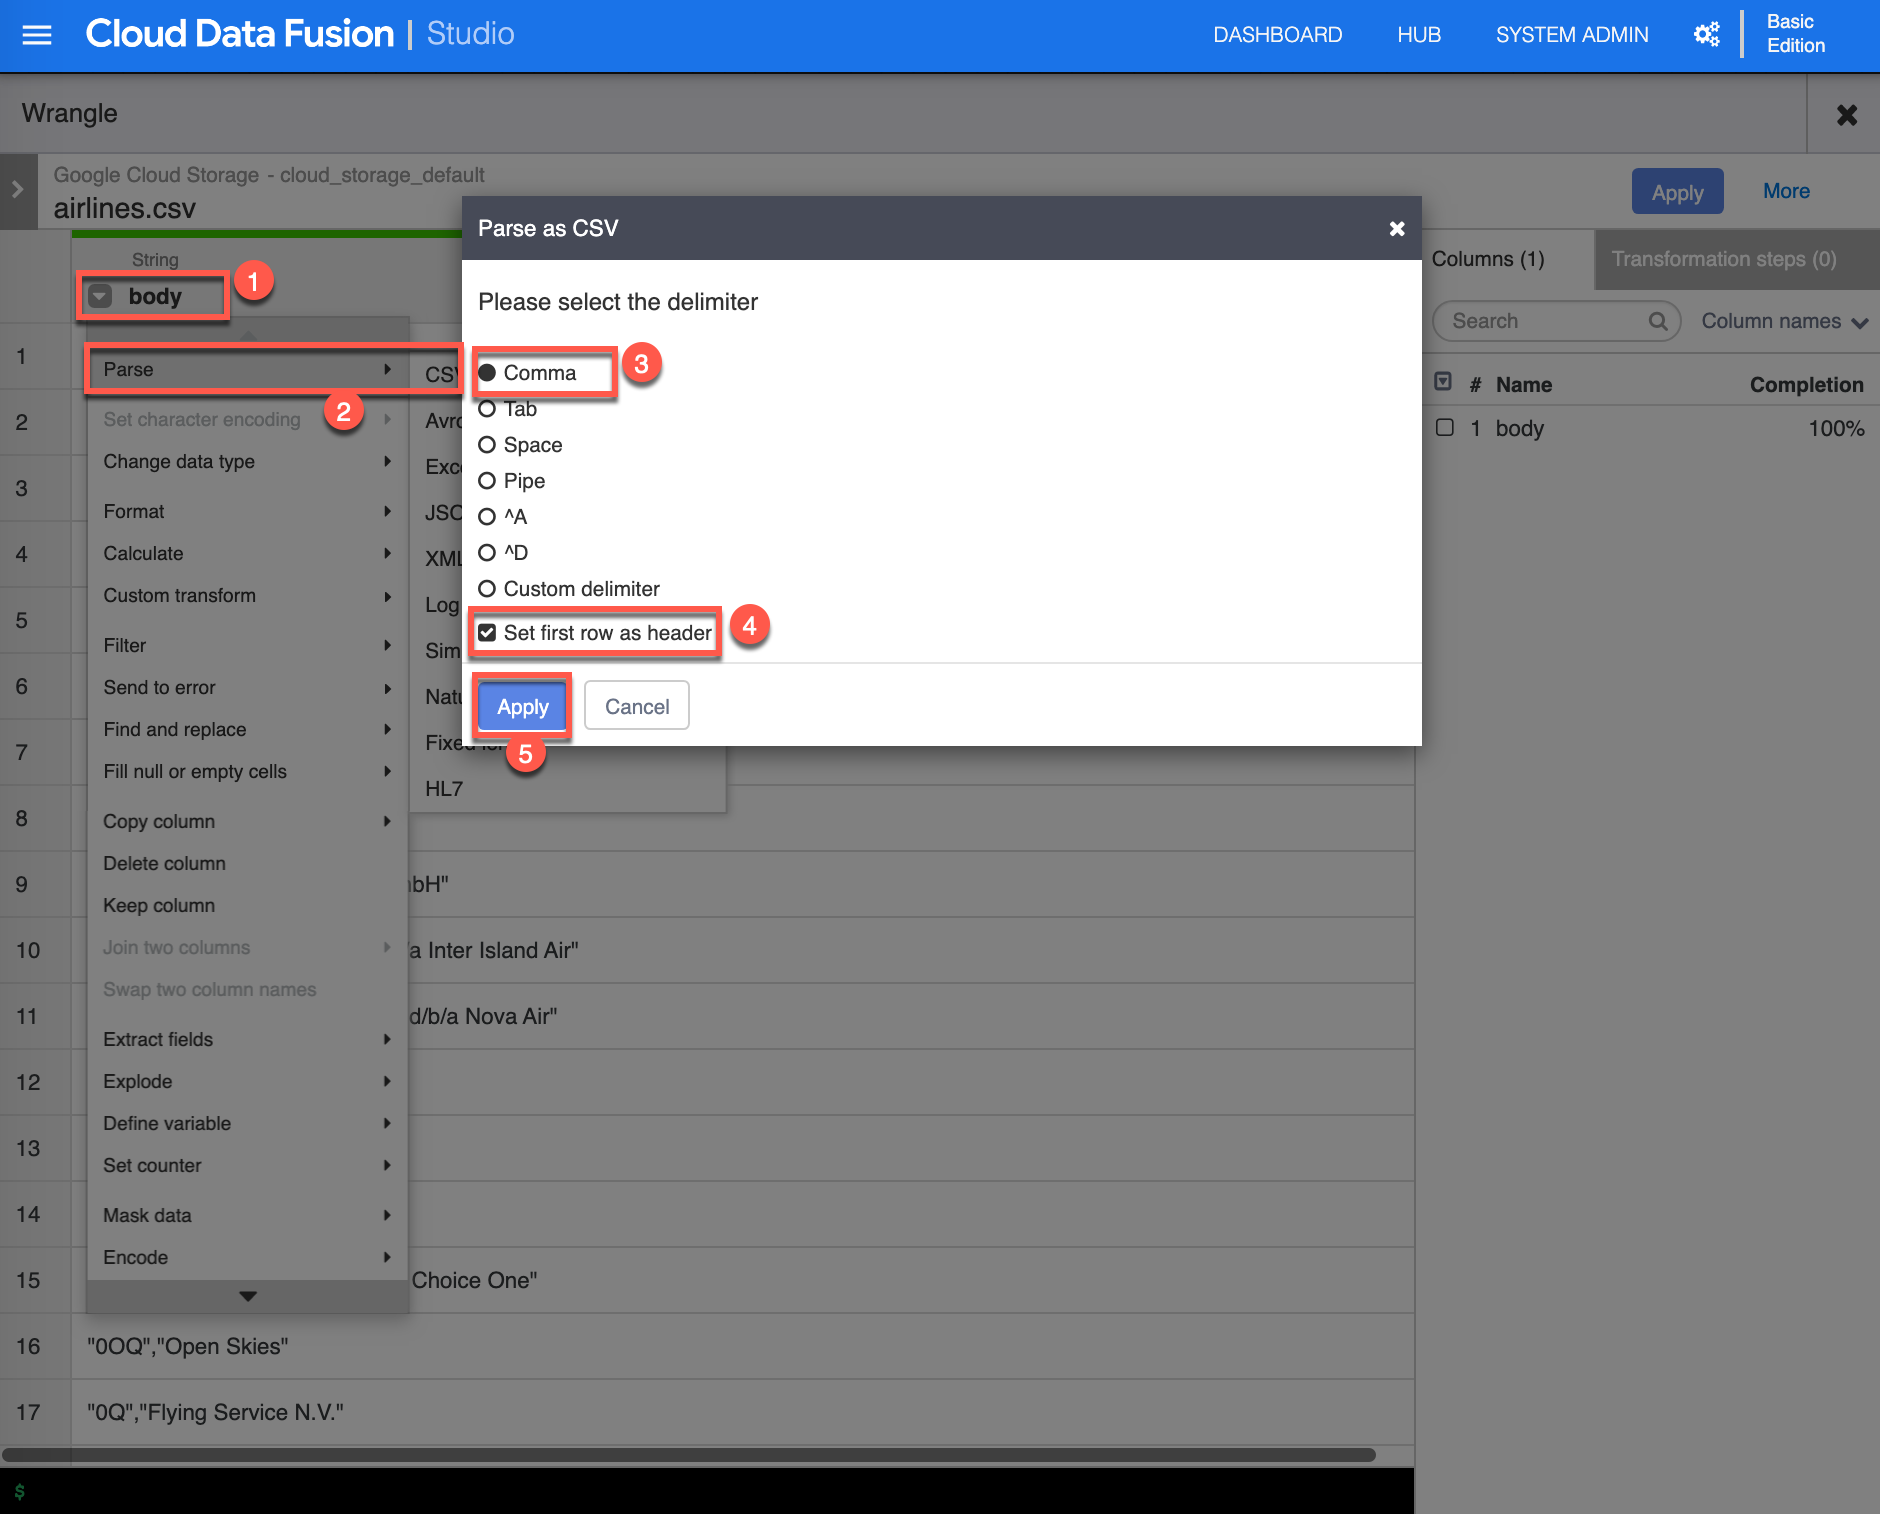Open the hamburger navigation menu
Screen dimensions: 1880x1514
[x=37, y=35]
